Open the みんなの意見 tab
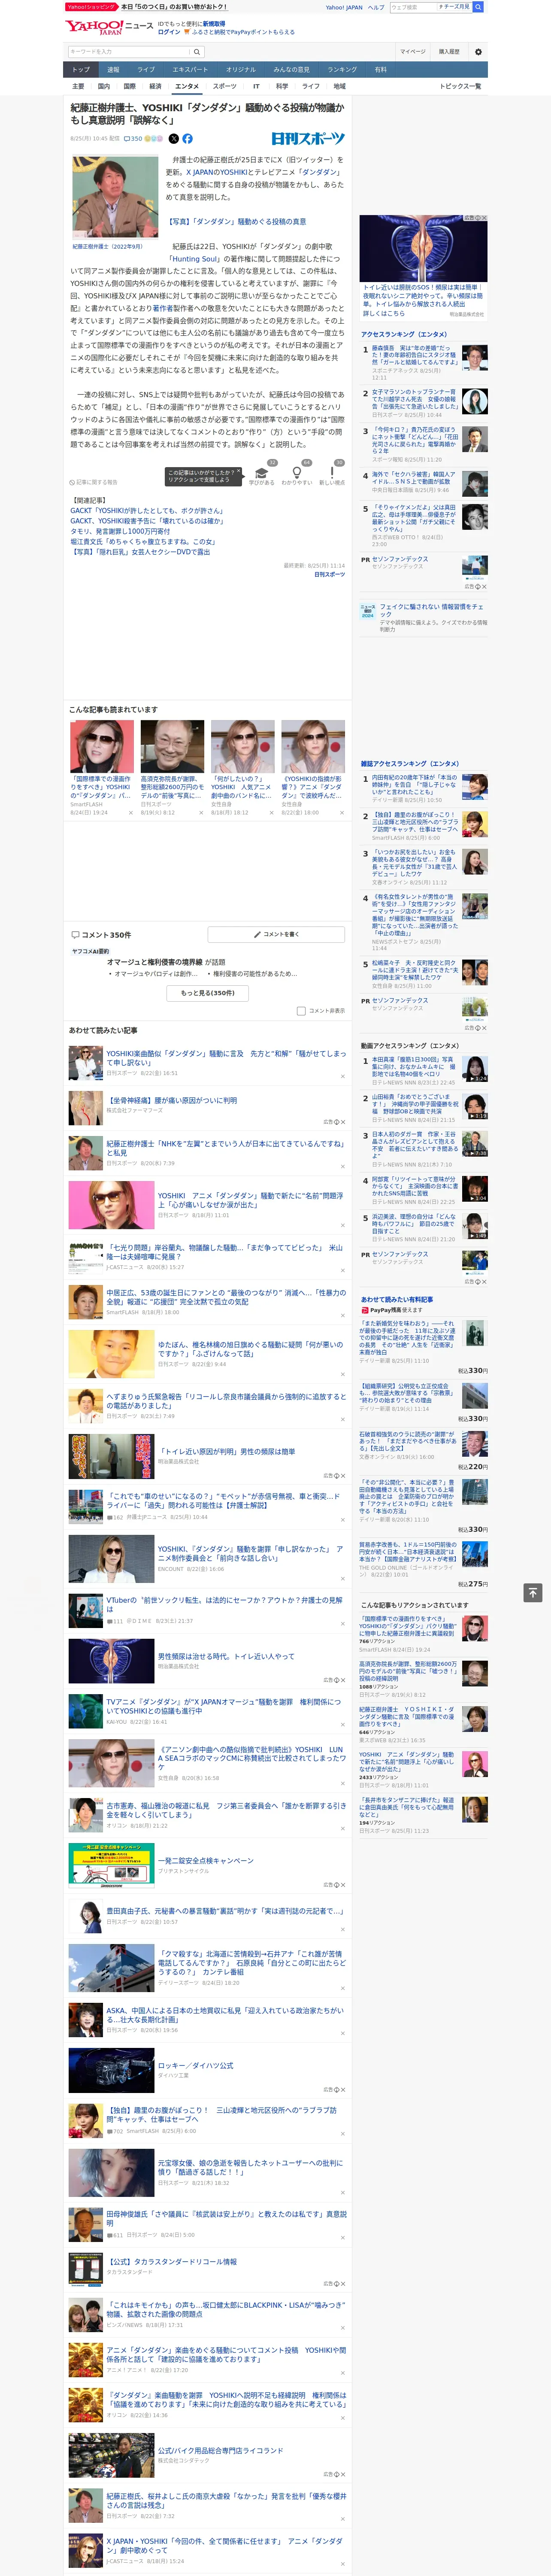 point(291,70)
